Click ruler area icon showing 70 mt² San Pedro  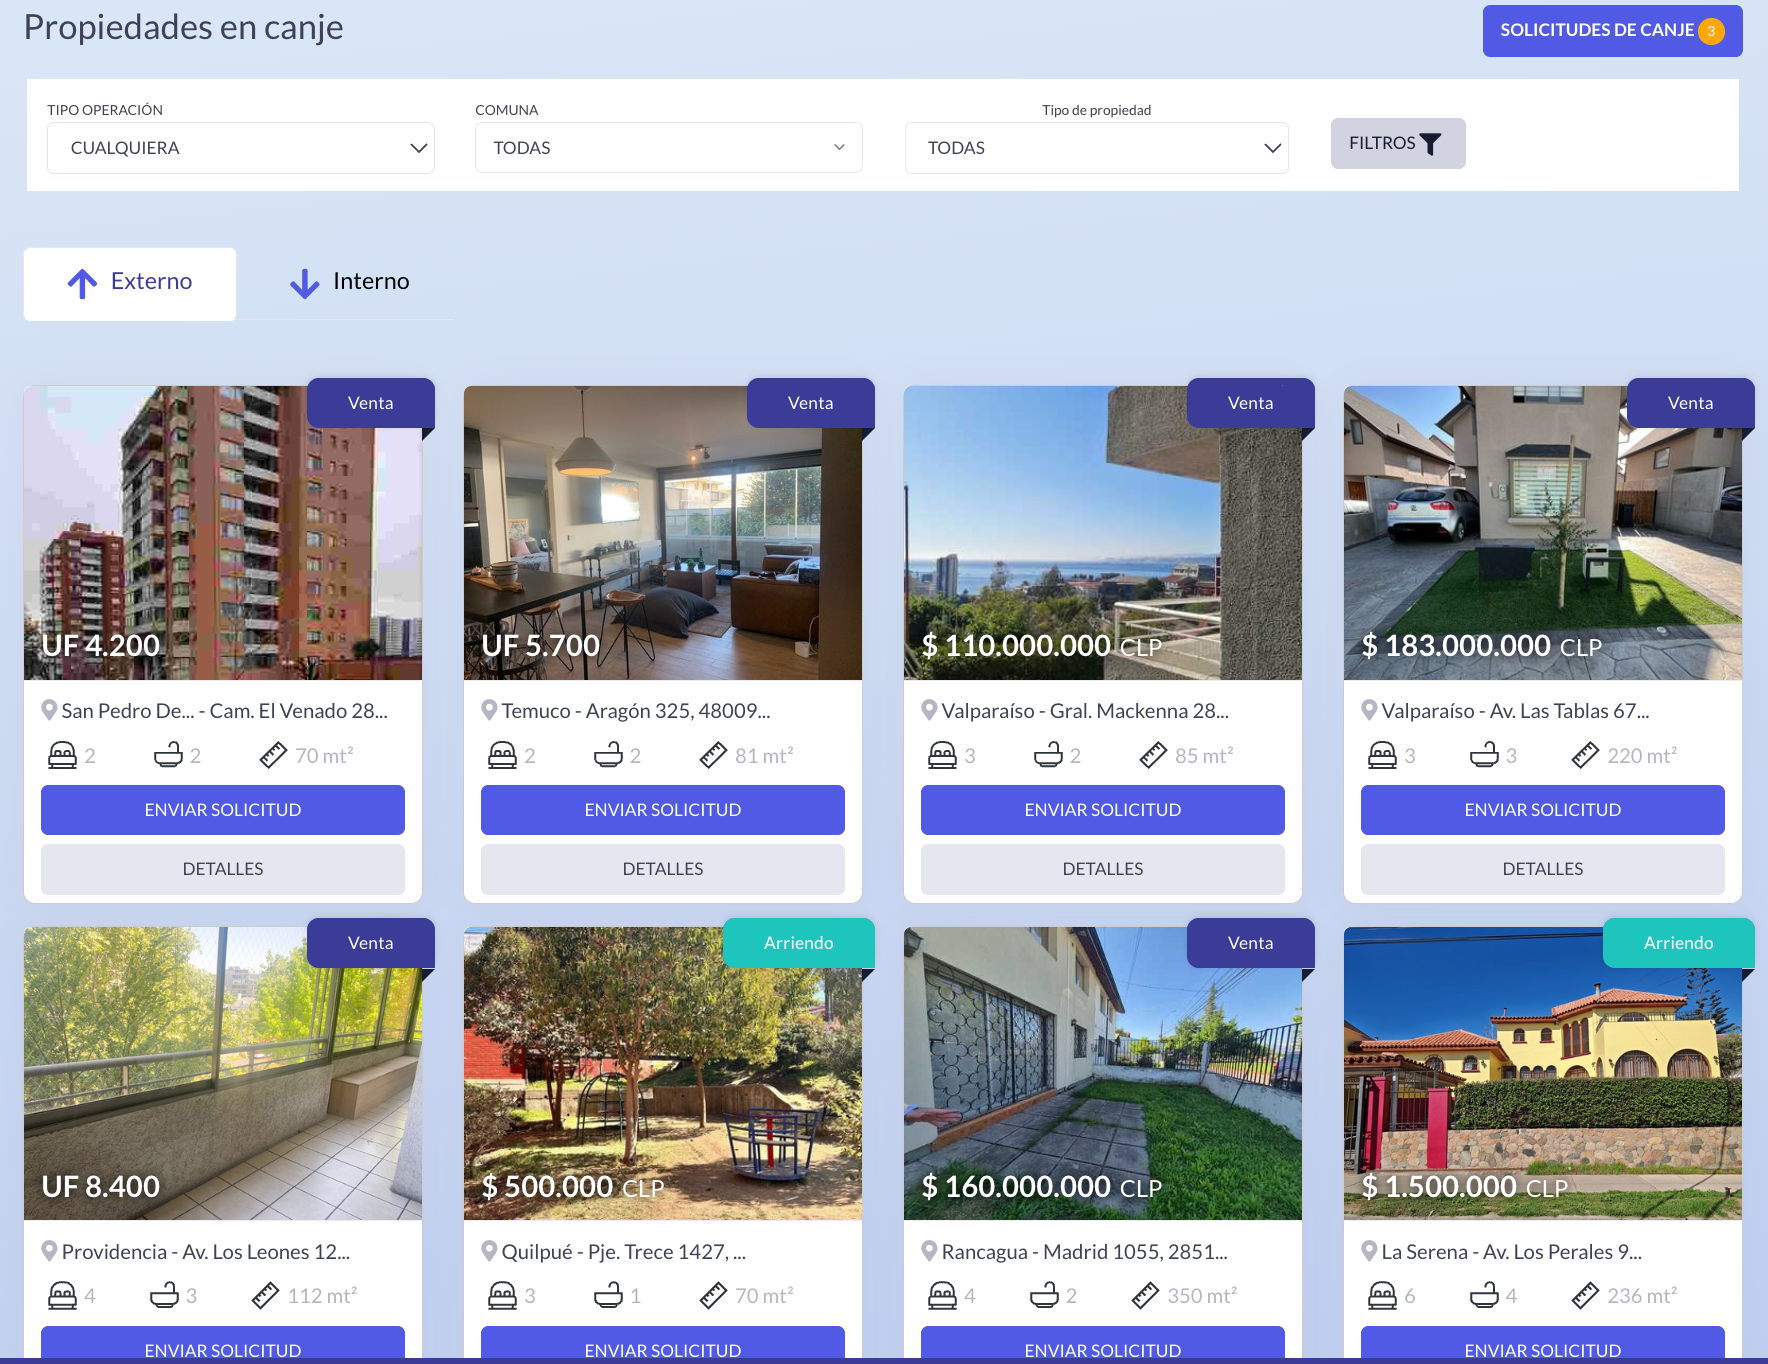coord(273,755)
